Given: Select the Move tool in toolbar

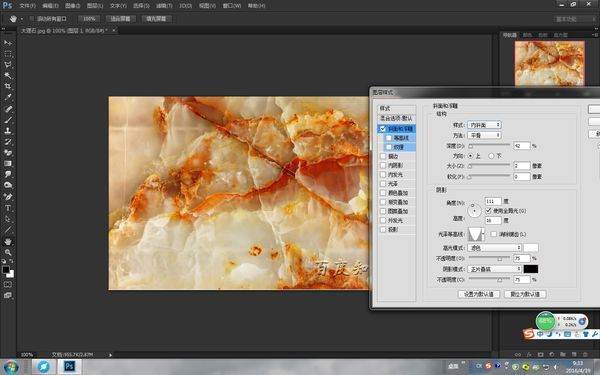Looking at the screenshot, I should (x=8, y=43).
